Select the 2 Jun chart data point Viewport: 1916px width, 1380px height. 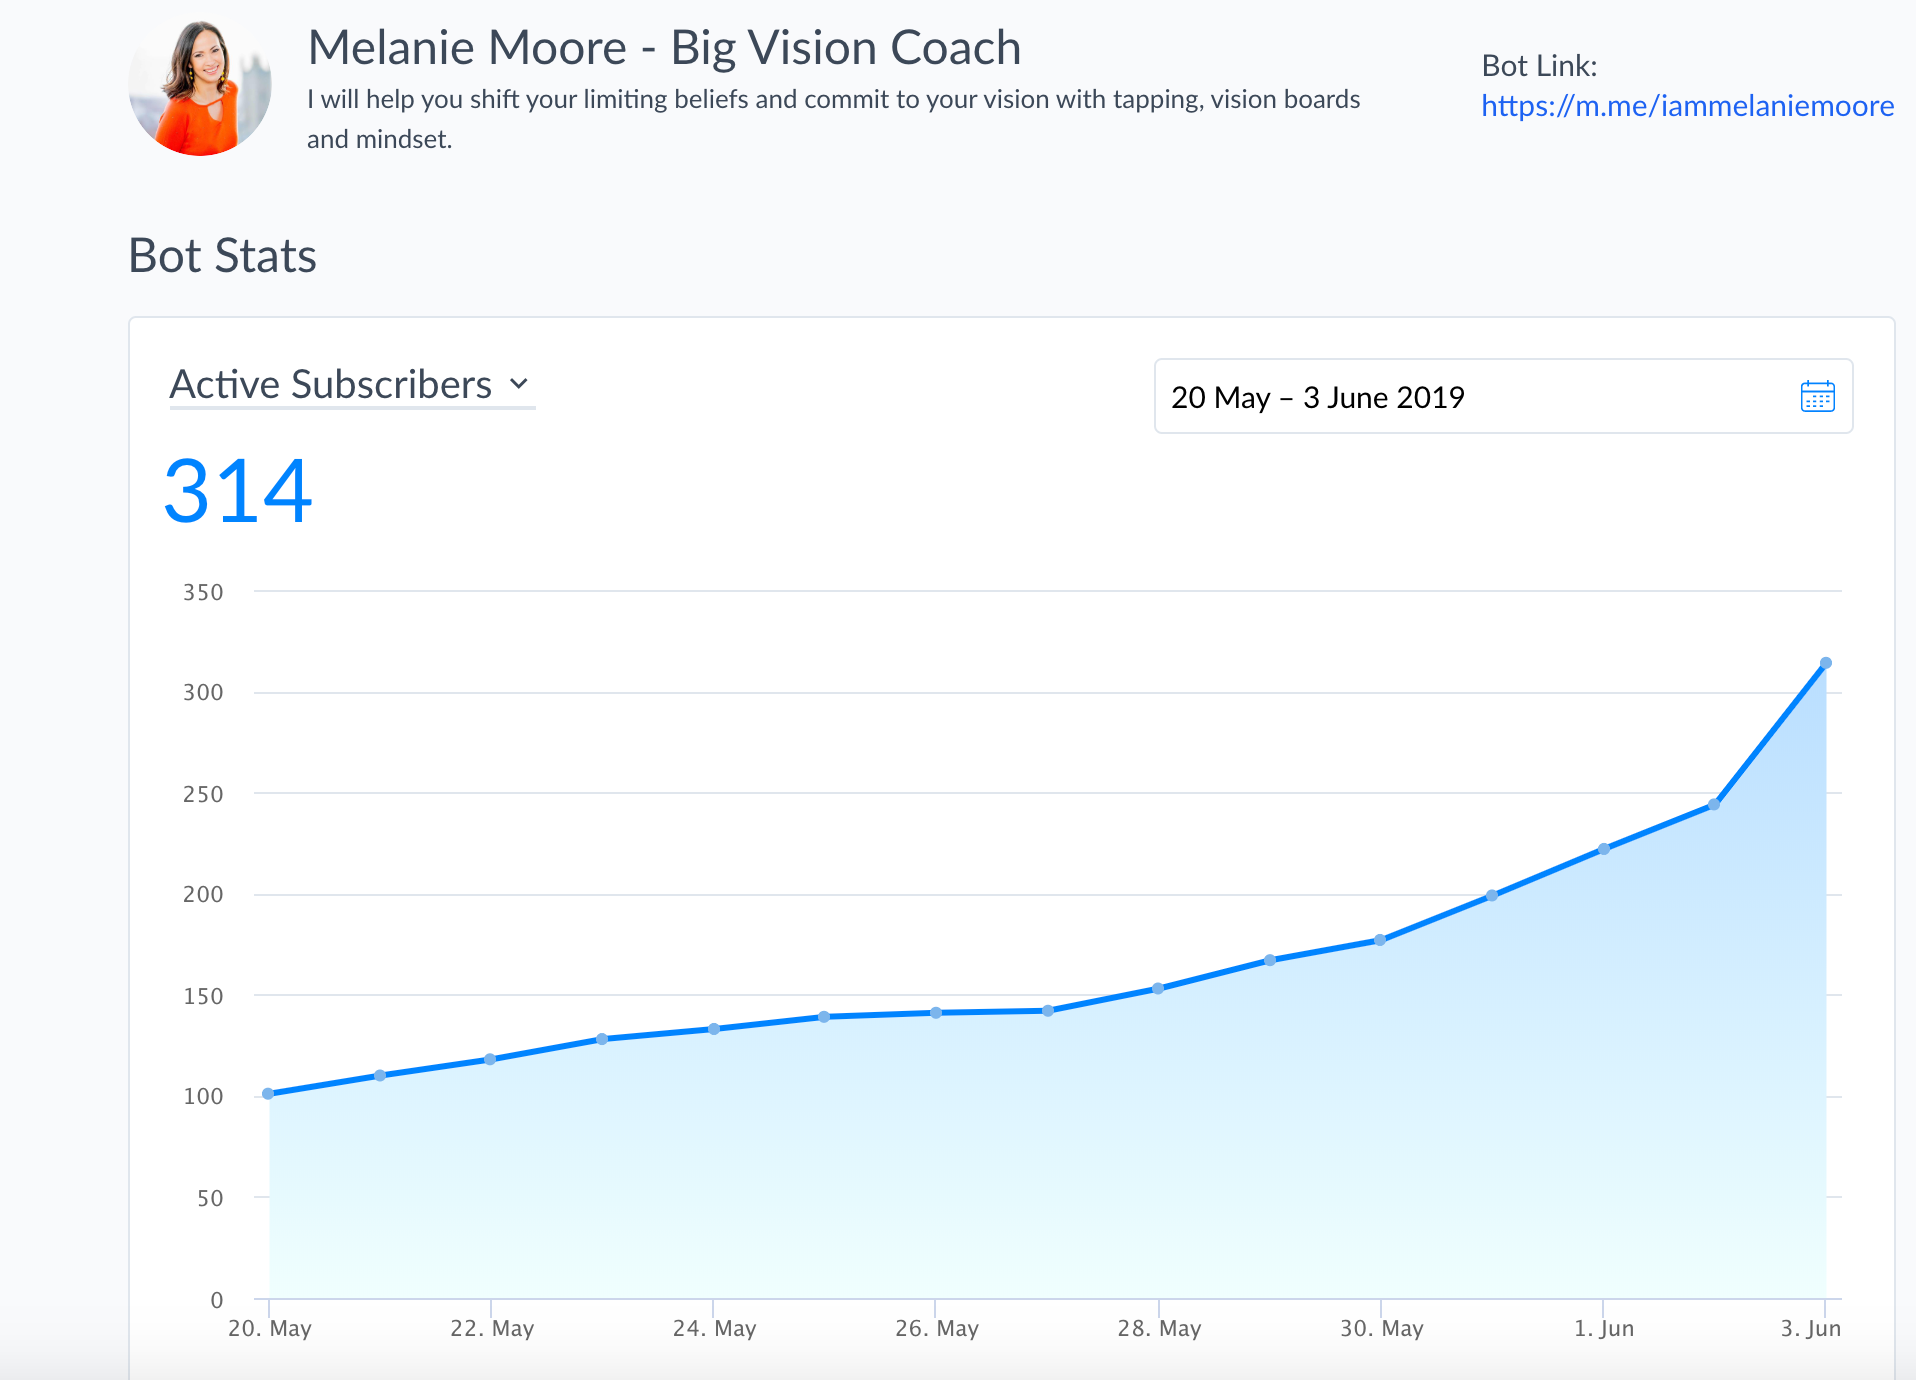tap(1714, 804)
